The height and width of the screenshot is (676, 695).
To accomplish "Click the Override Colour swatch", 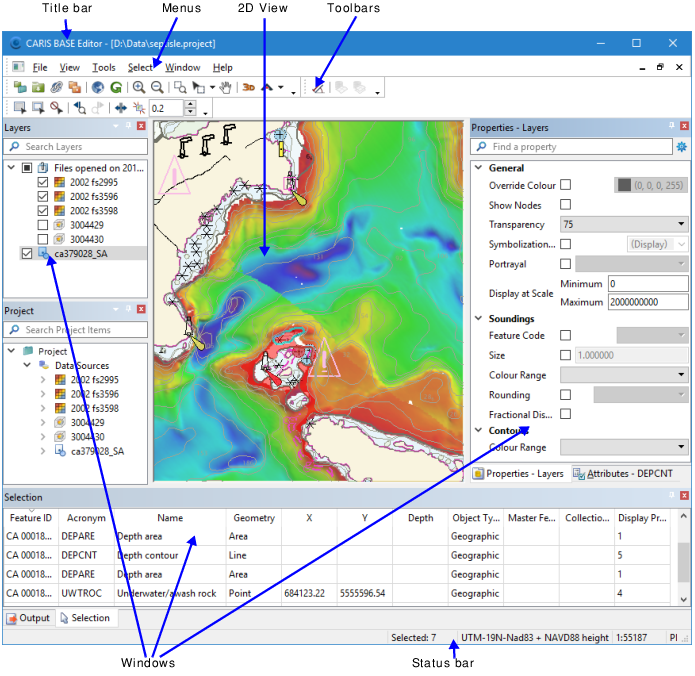I will pos(624,185).
